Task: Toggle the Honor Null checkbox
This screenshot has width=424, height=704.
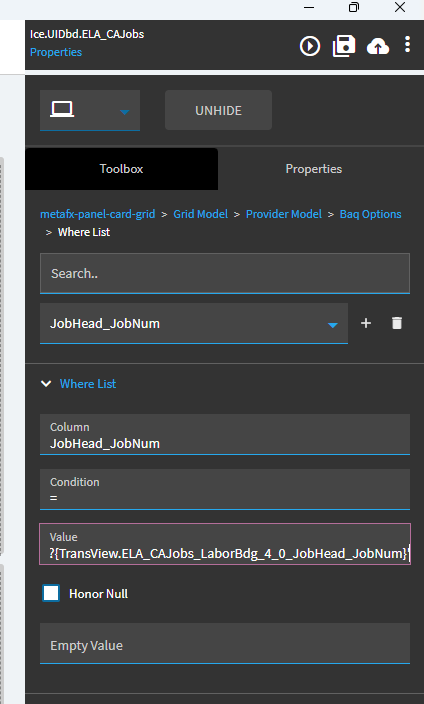Action: (51, 593)
